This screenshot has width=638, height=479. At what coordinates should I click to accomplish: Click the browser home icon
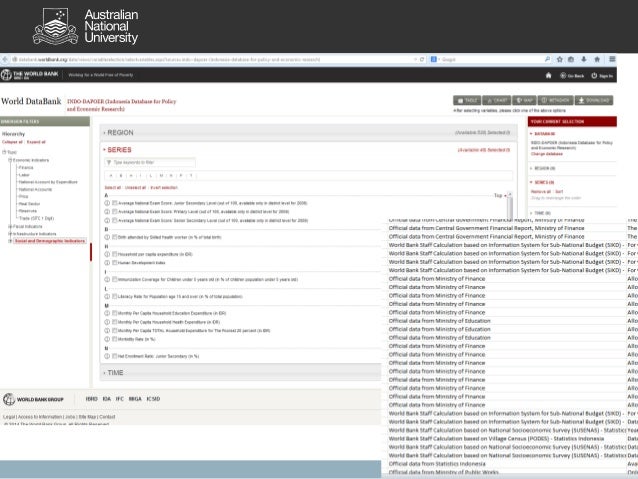597,59
